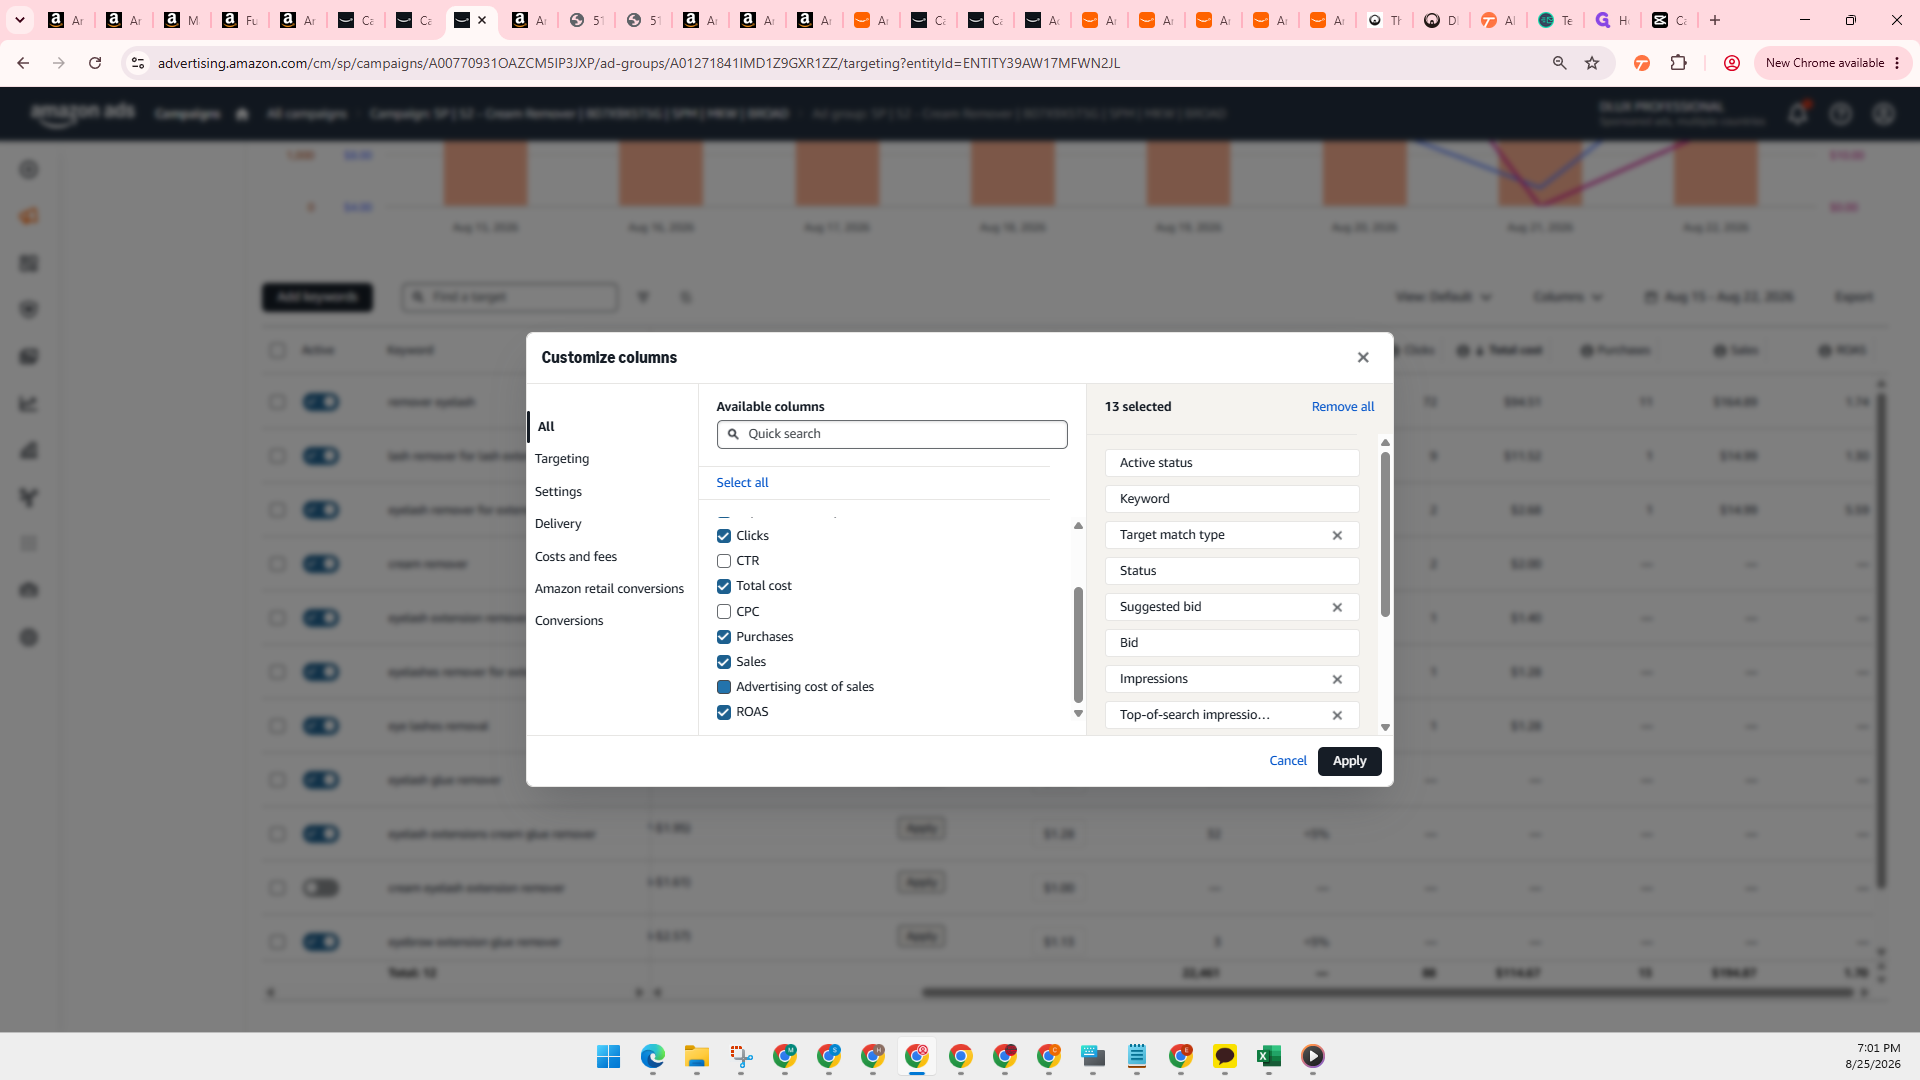Open the yellow chat app in taskbar

pyautogui.click(x=1225, y=1056)
